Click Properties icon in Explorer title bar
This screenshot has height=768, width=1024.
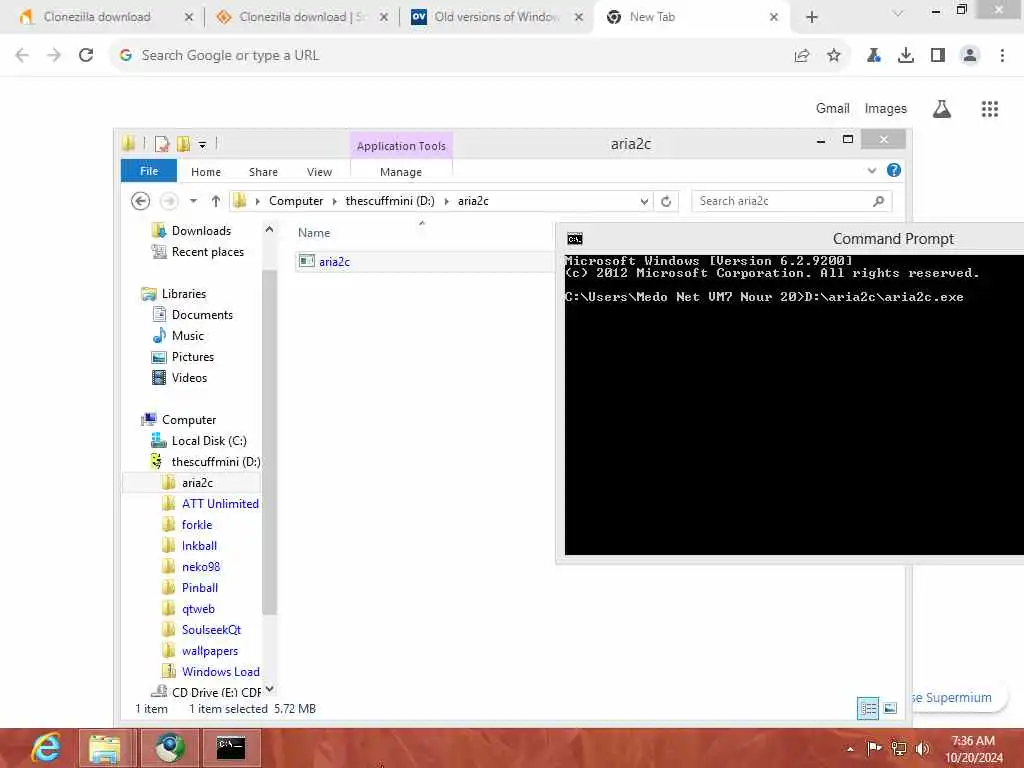click(162, 144)
